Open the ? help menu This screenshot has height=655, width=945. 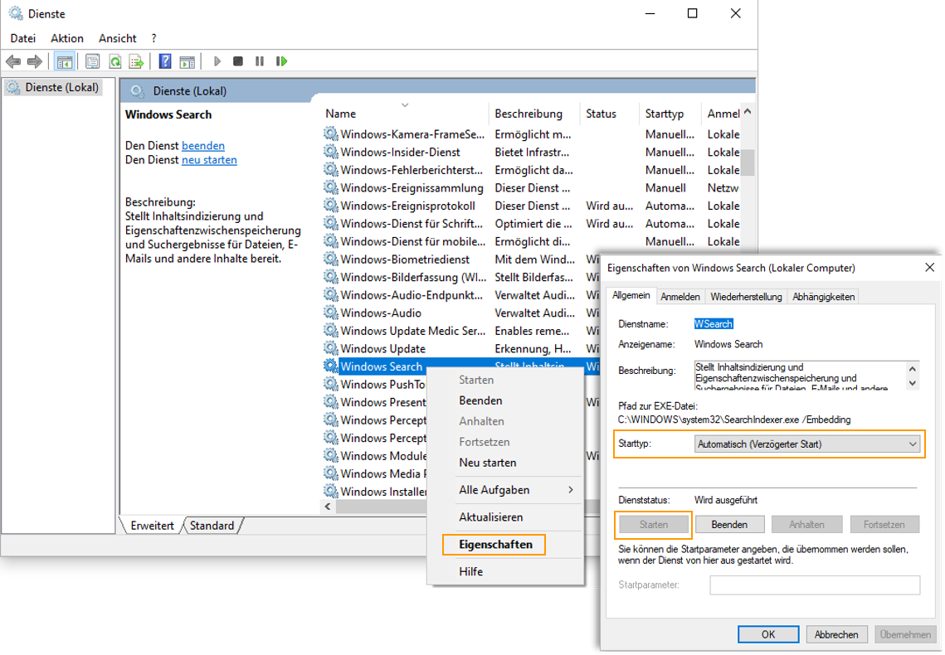point(154,39)
